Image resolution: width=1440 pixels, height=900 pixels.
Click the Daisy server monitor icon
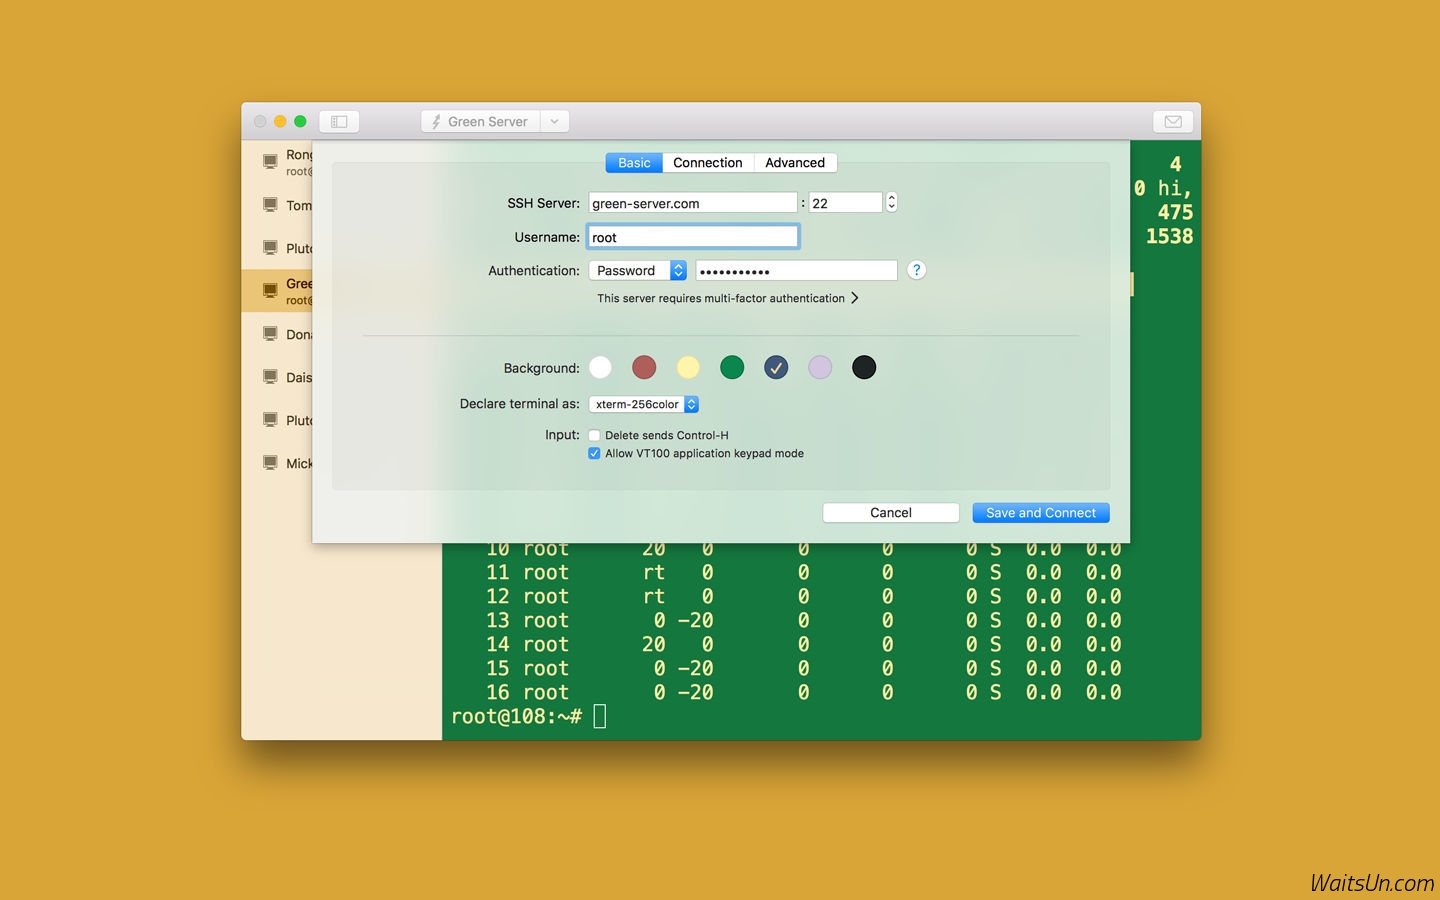point(270,377)
